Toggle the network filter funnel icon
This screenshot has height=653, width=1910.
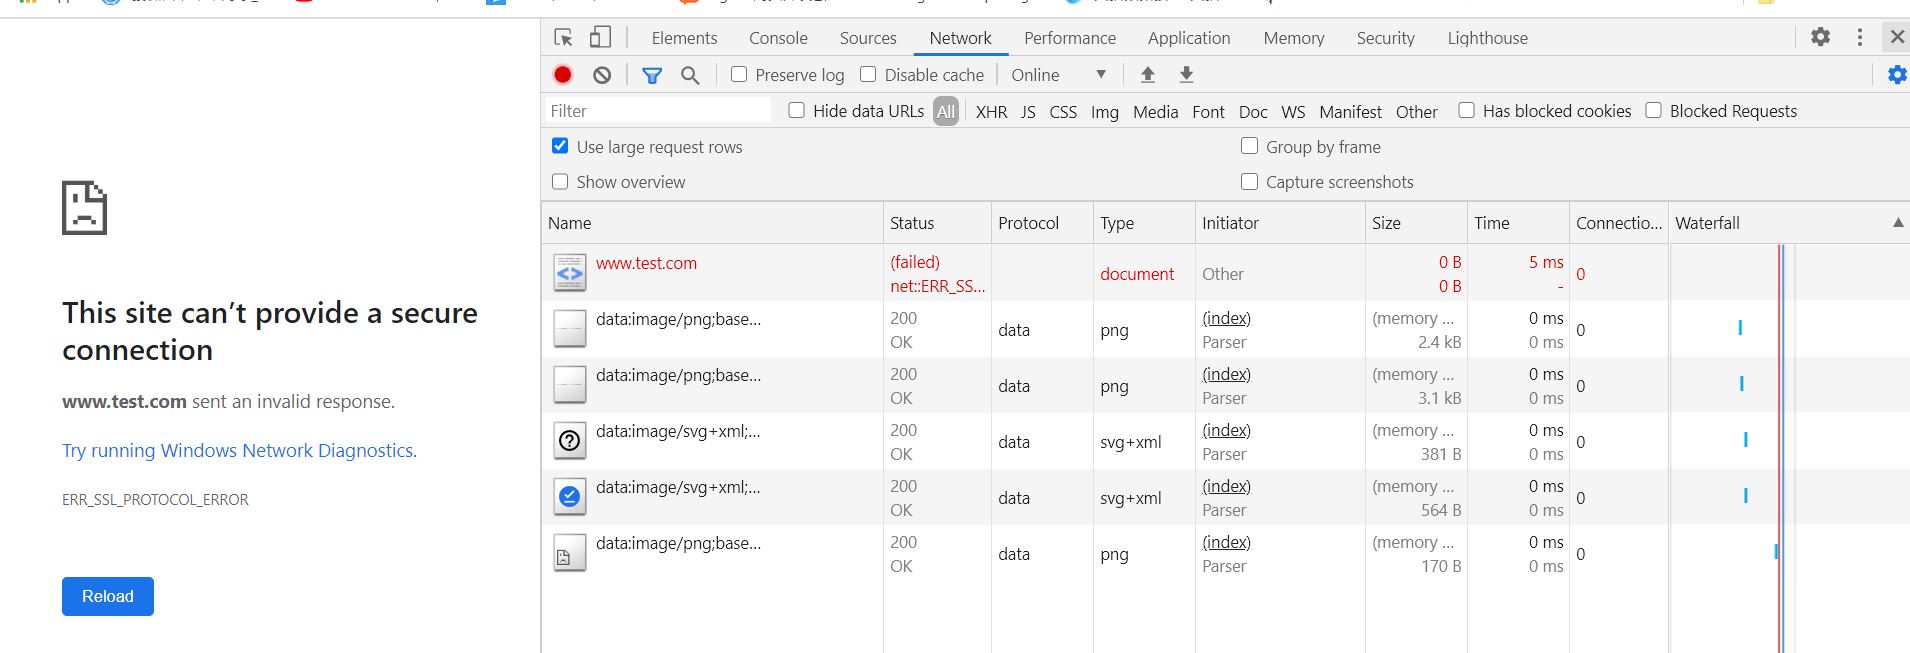click(x=652, y=75)
